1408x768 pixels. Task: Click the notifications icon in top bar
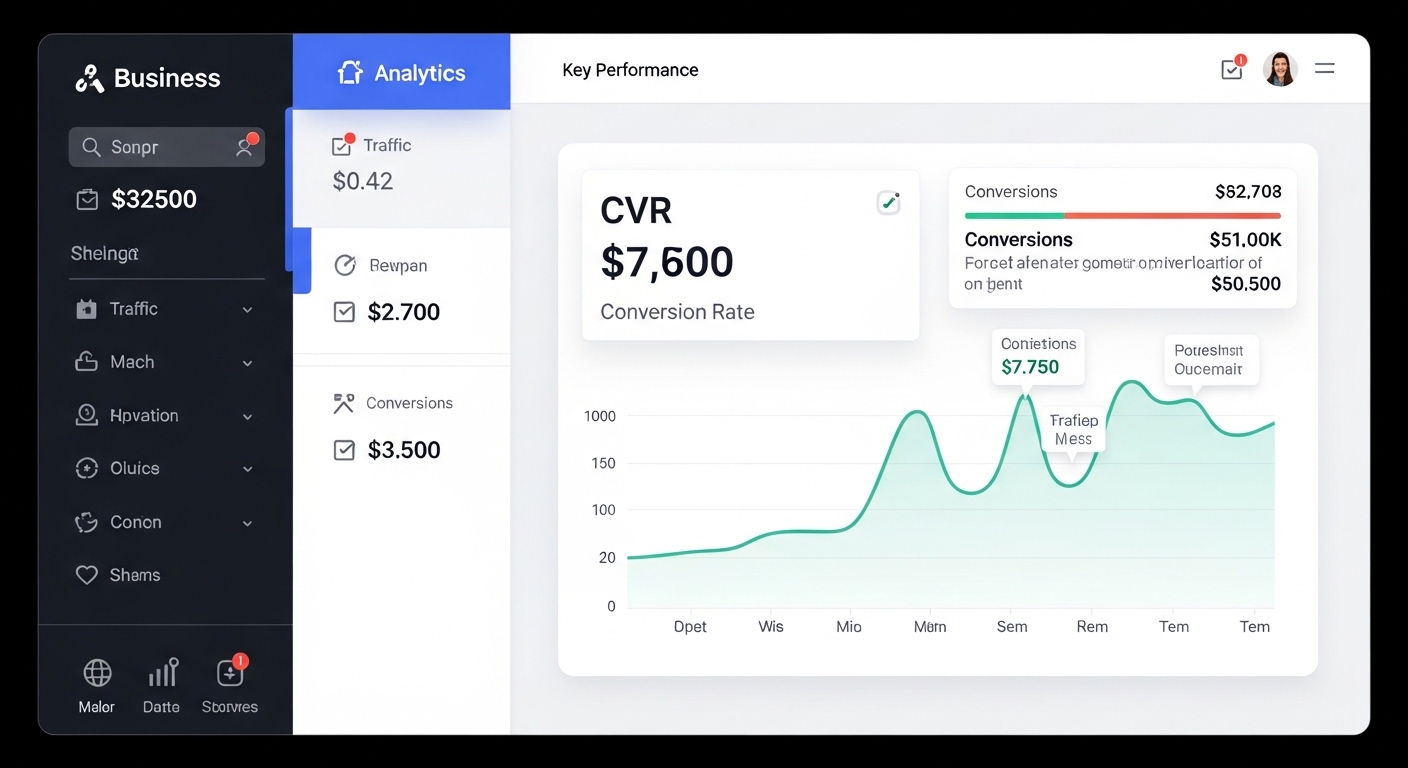click(x=1232, y=69)
